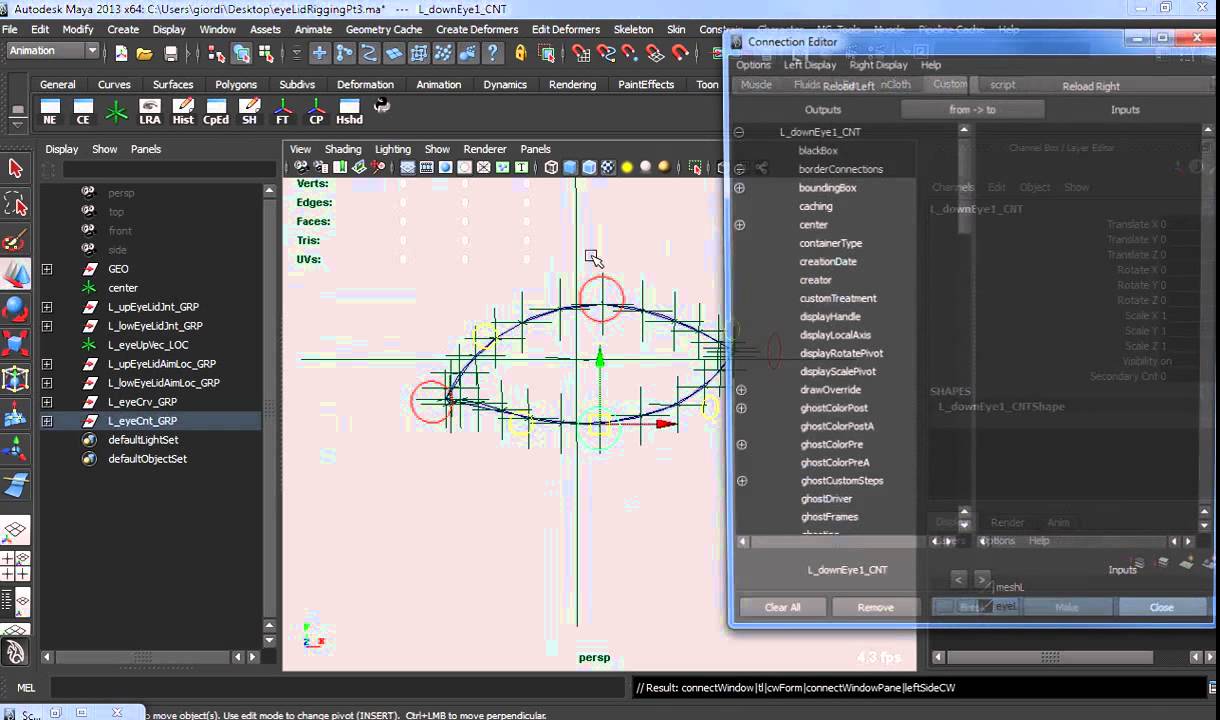This screenshot has height=720, width=1220.
Task: Toggle the yellow sphere lighting icon
Action: click(x=627, y=167)
